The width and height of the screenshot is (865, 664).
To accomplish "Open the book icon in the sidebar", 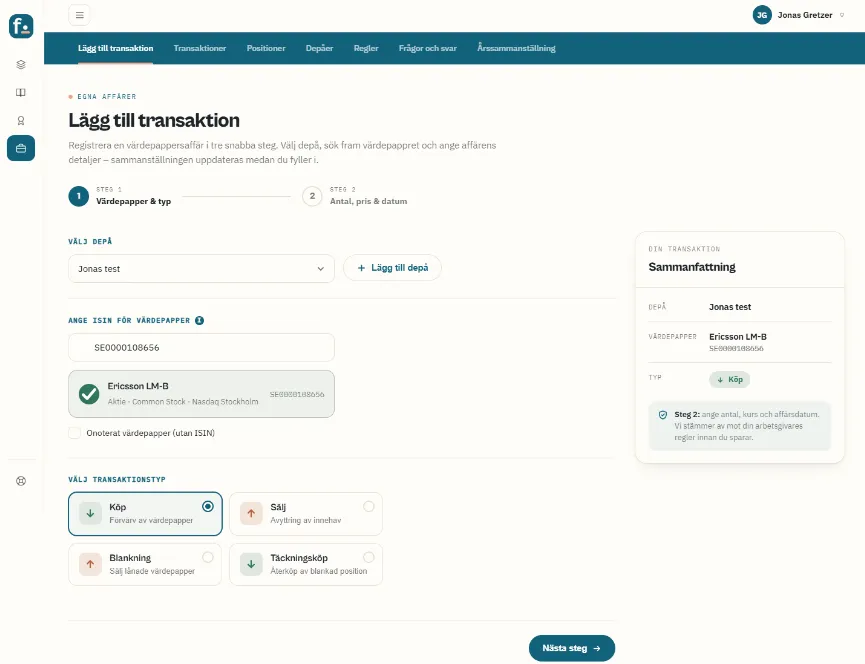I will point(21,93).
